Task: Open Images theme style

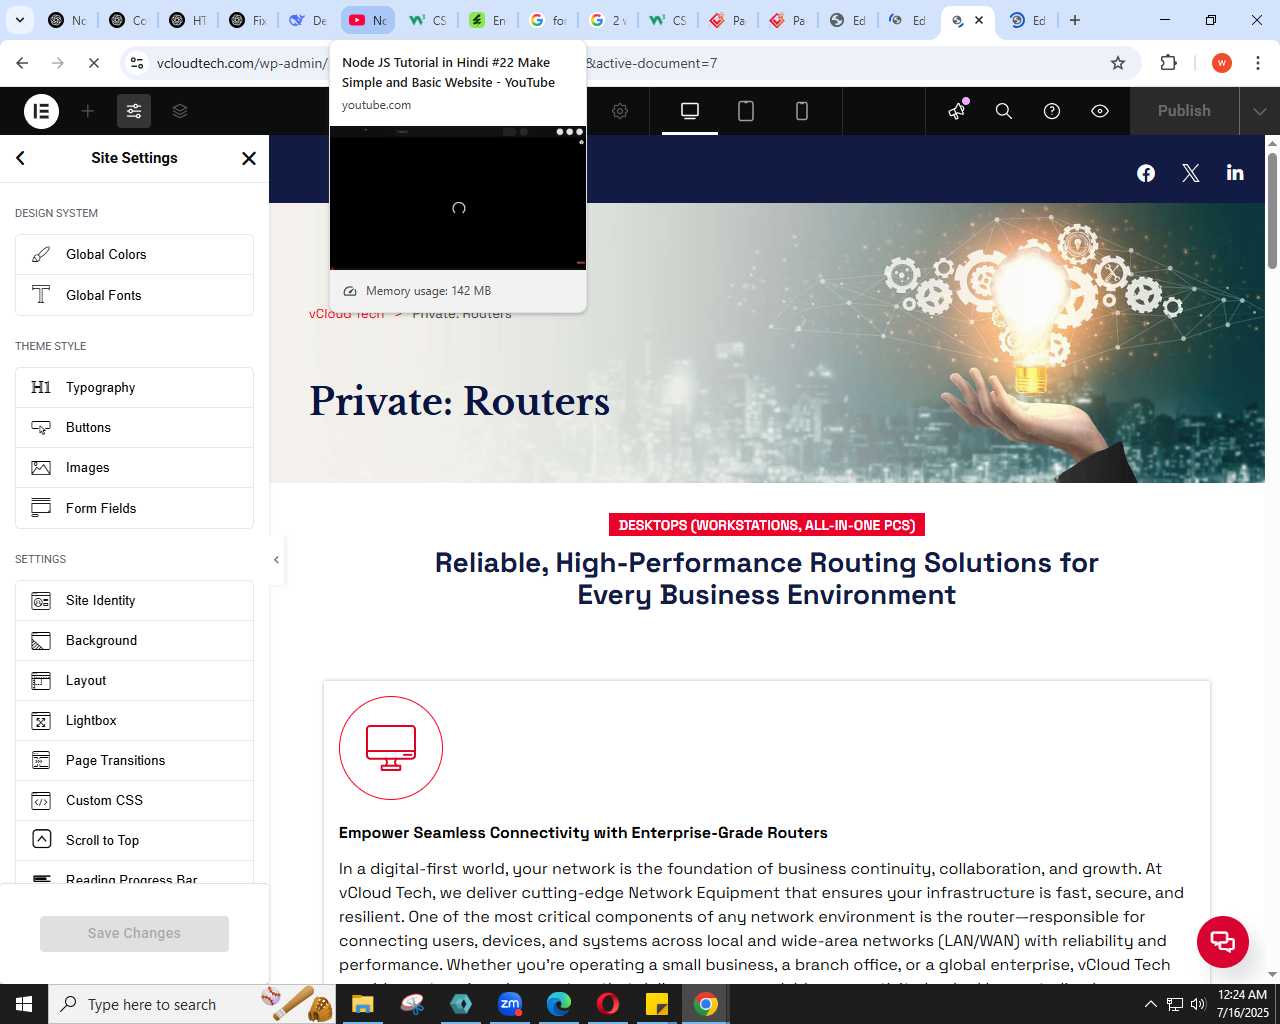Action: (134, 468)
